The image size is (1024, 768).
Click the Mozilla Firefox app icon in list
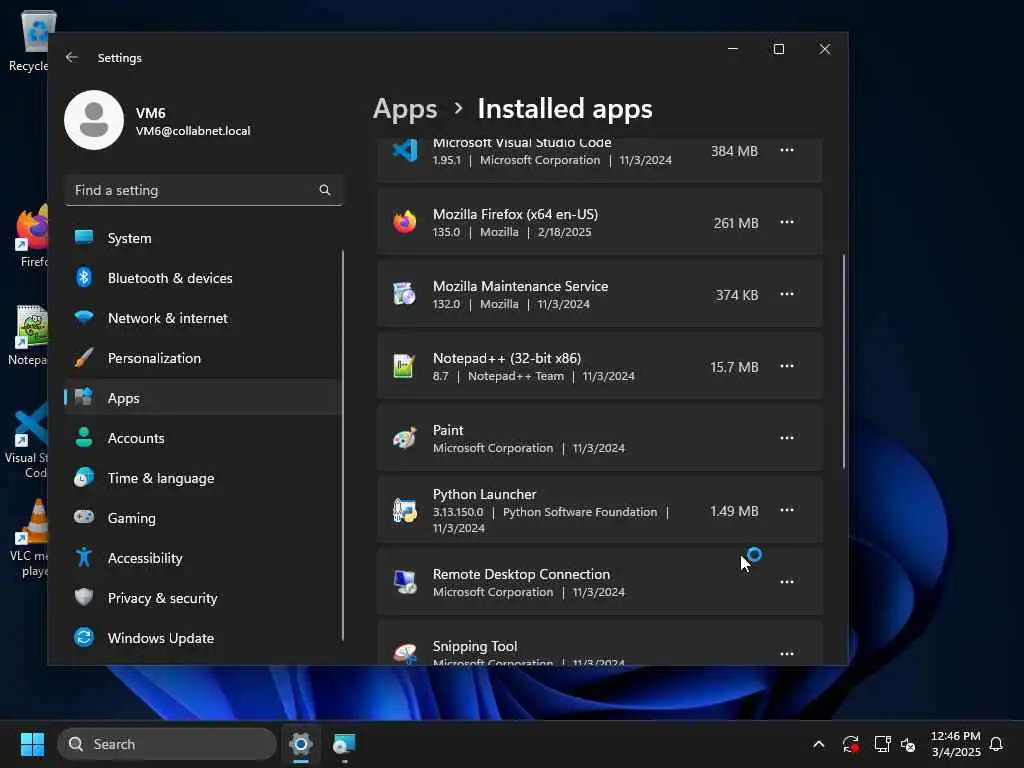point(405,222)
